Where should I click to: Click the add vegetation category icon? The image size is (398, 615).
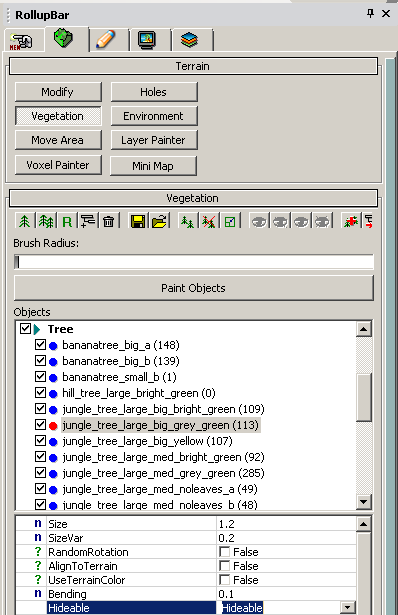88,222
